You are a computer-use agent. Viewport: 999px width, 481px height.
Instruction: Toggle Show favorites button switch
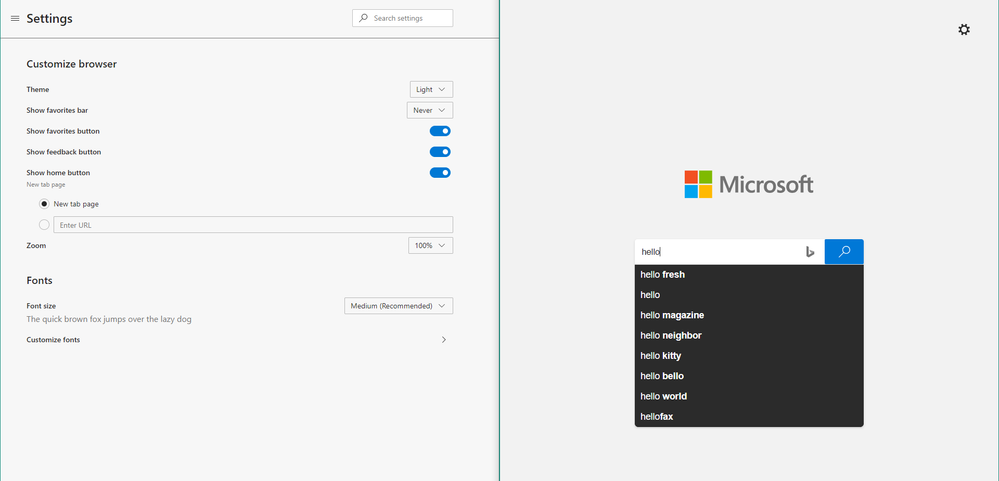pyautogui.click(x=440, y=131)
